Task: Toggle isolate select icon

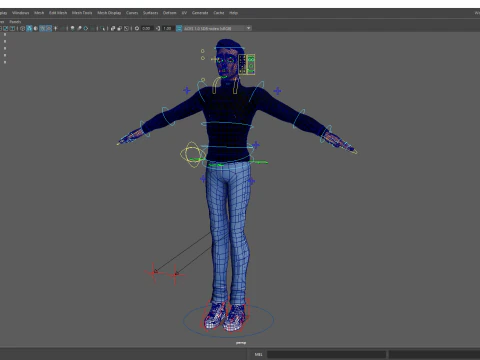Action: 103,28
